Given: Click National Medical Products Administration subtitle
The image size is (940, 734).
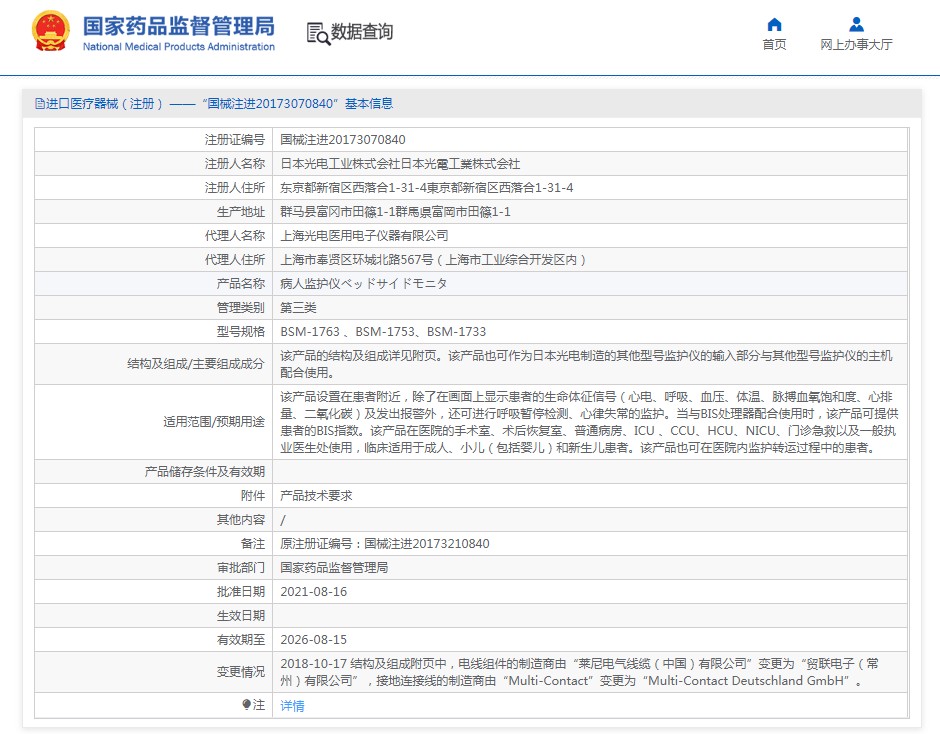Looking at the screenshot, I should [179, 47].
